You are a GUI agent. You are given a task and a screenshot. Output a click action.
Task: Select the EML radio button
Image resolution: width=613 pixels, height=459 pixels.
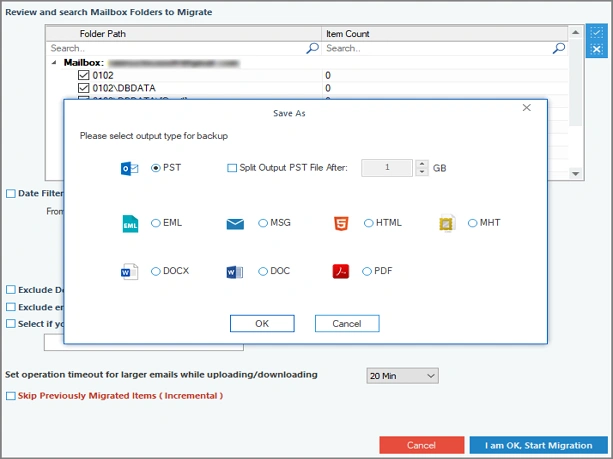tap(155, 223)
